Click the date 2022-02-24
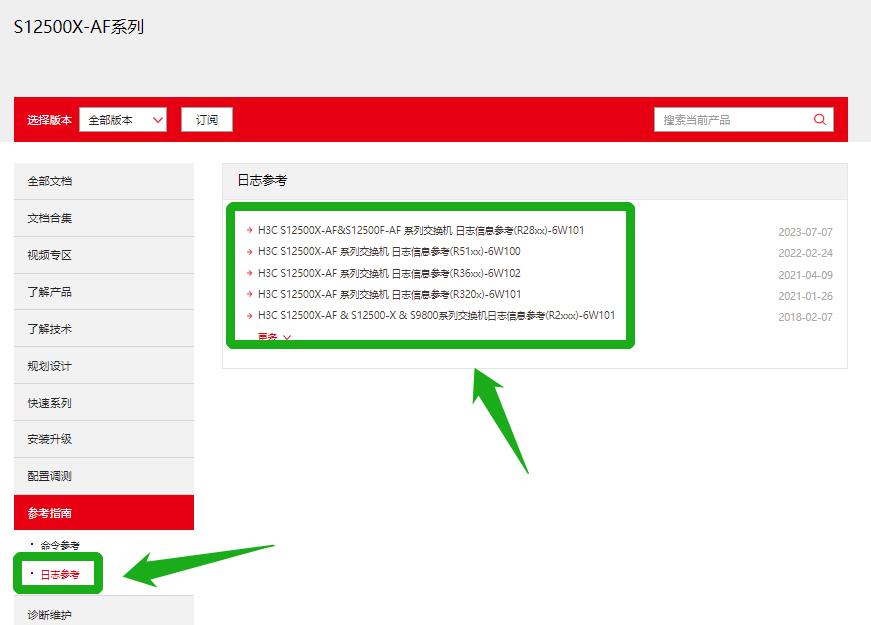Image resolution: width=871 pixels, height=625 pixels. 805,253
